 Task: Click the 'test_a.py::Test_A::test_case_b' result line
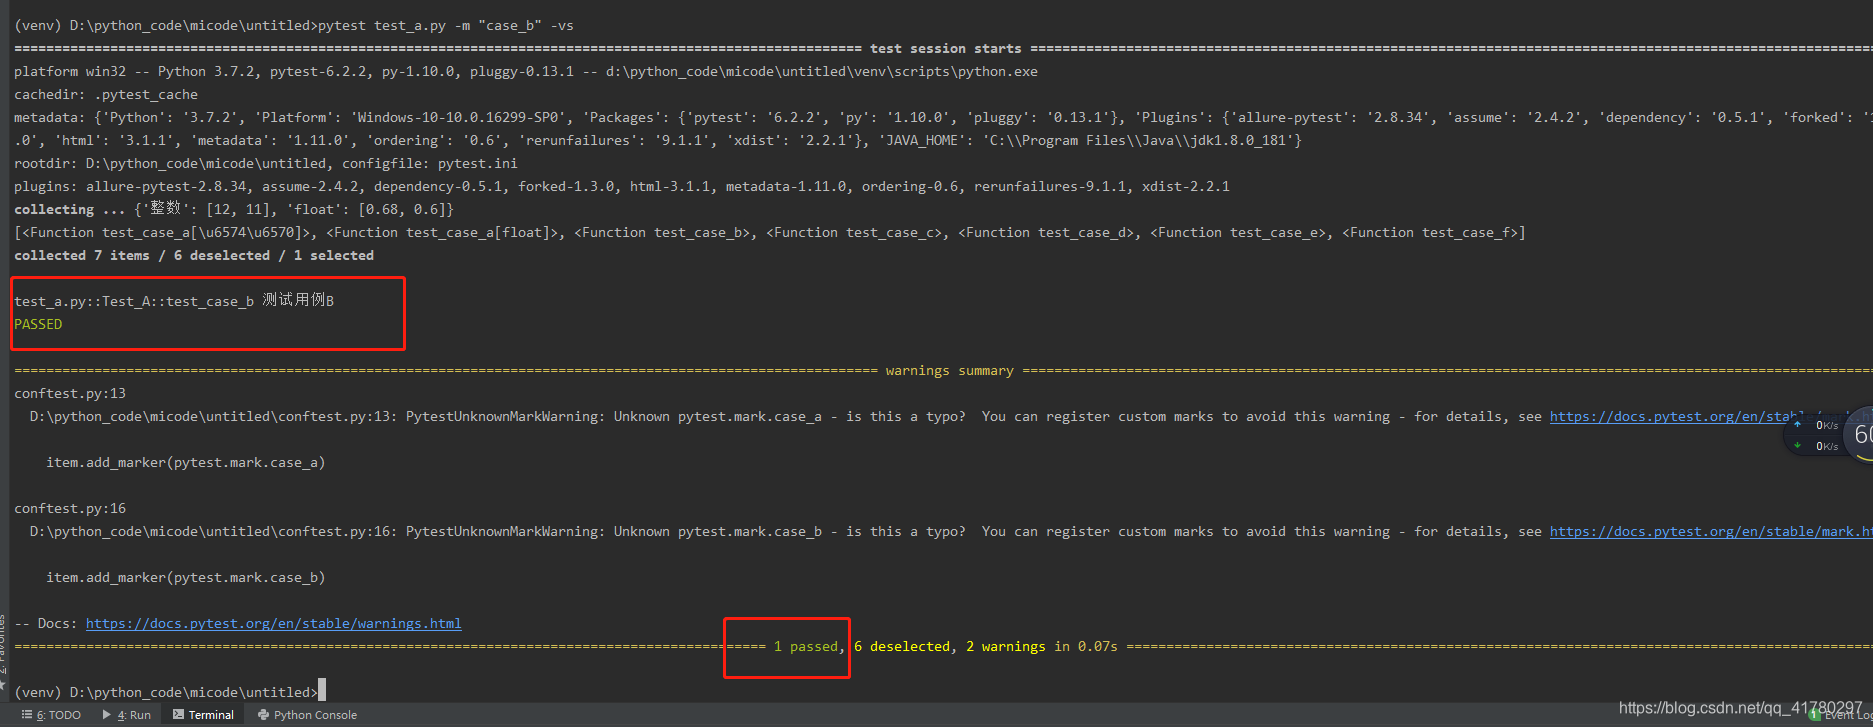point(174,301)
